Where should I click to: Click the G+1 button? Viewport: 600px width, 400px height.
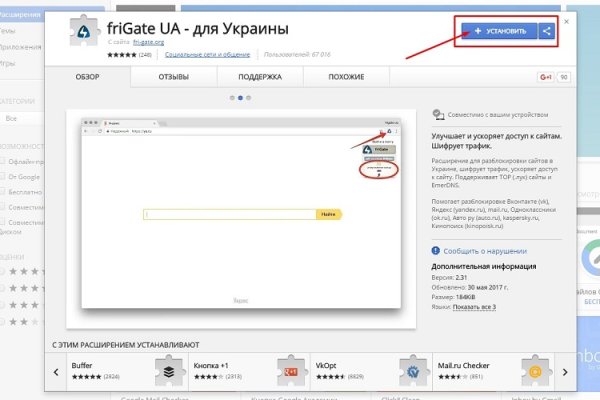tap(547, 77)
